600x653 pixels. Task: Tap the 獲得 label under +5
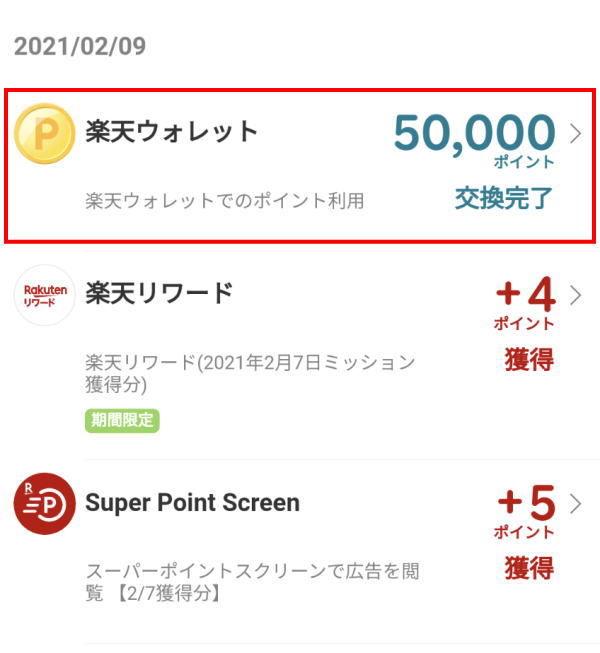[x=529, y=568]
